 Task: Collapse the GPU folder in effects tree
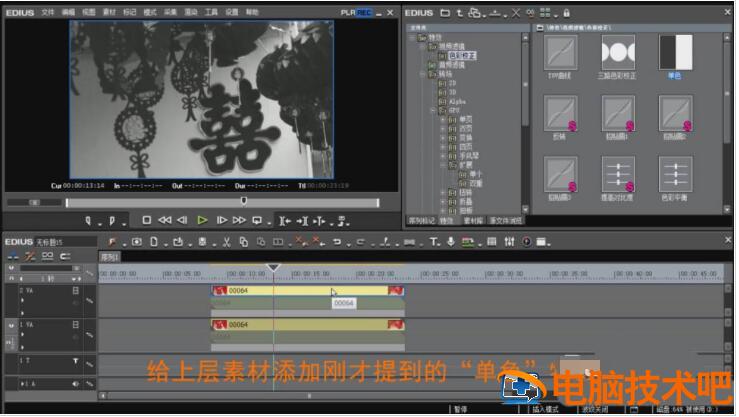433,110
